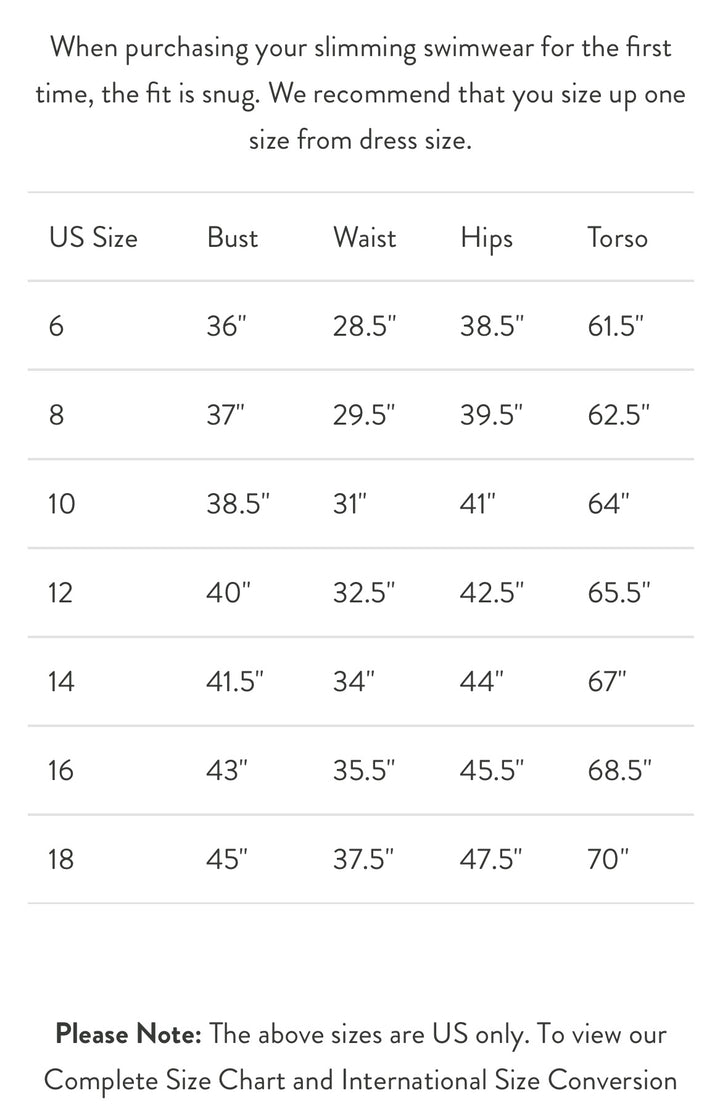Viewport: 720px width, 1114px height.
Task: Click US size 12 row label
Action: pos(60,592)
